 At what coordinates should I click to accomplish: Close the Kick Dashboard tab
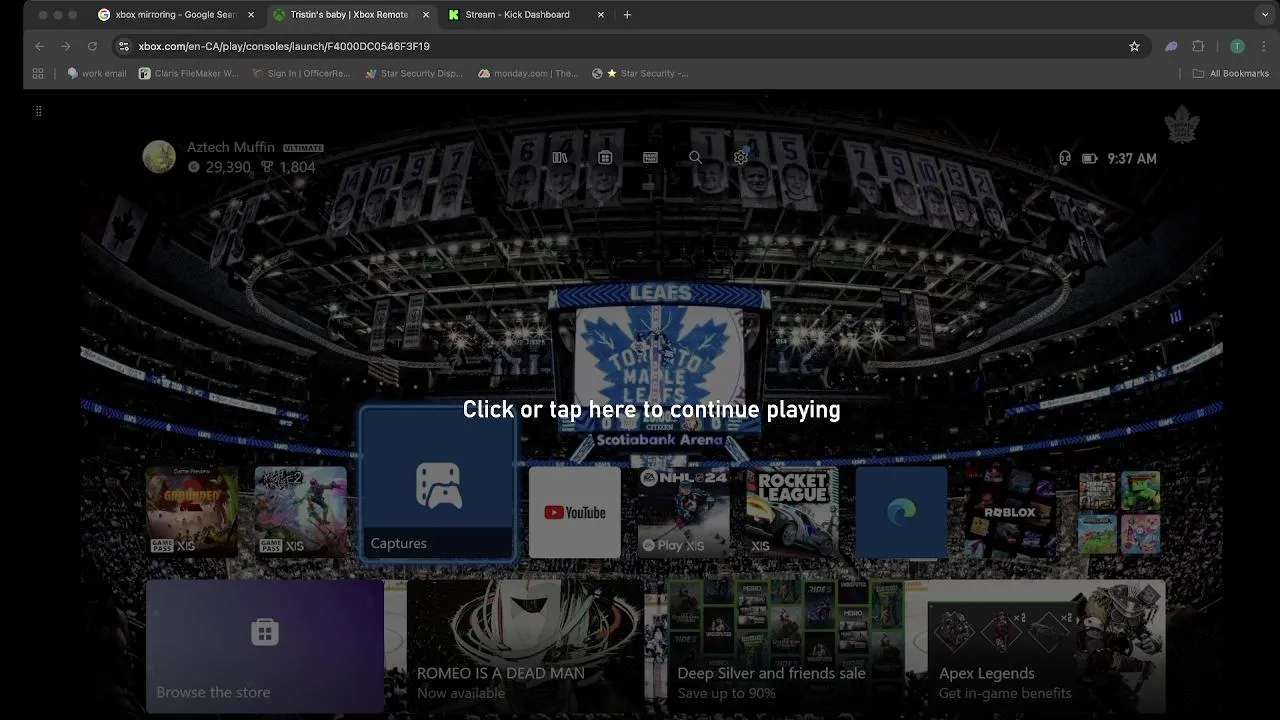click(x=601, y=15)
